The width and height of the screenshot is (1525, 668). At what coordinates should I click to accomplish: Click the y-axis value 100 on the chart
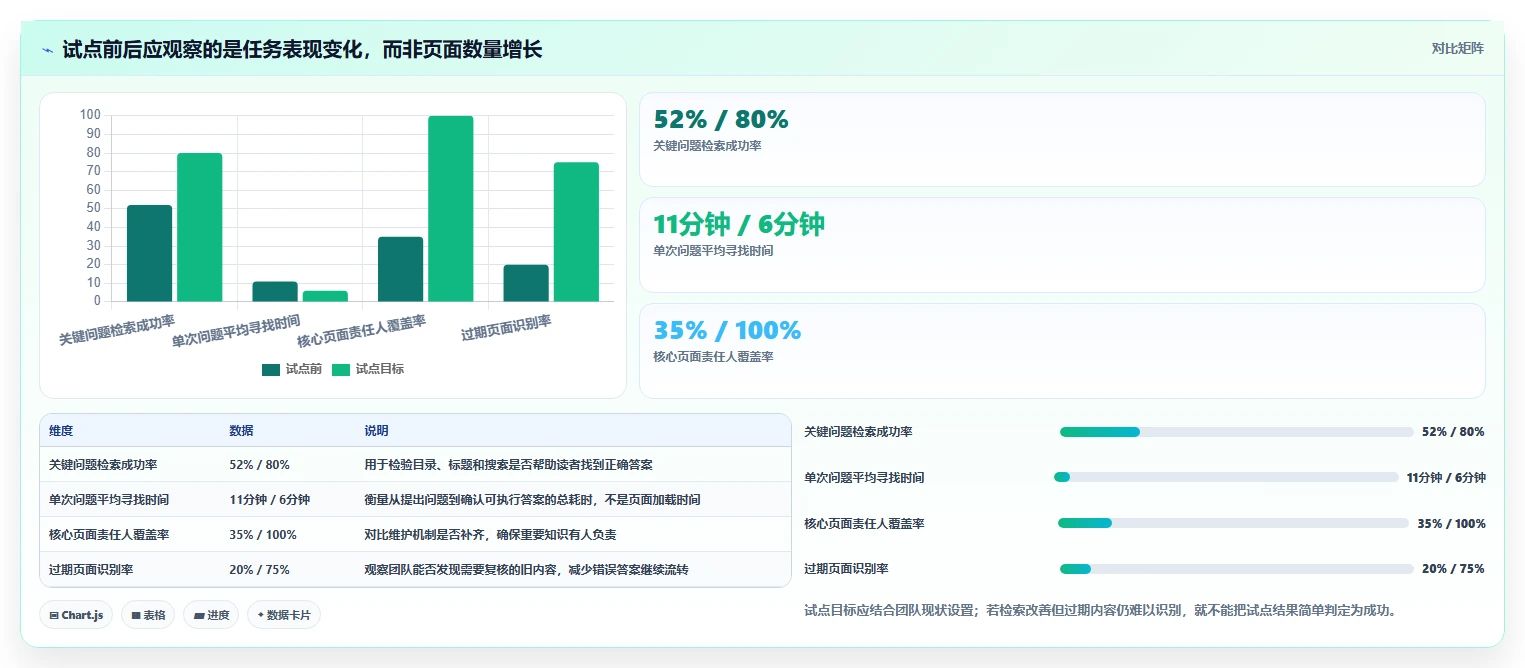(90, 116)
